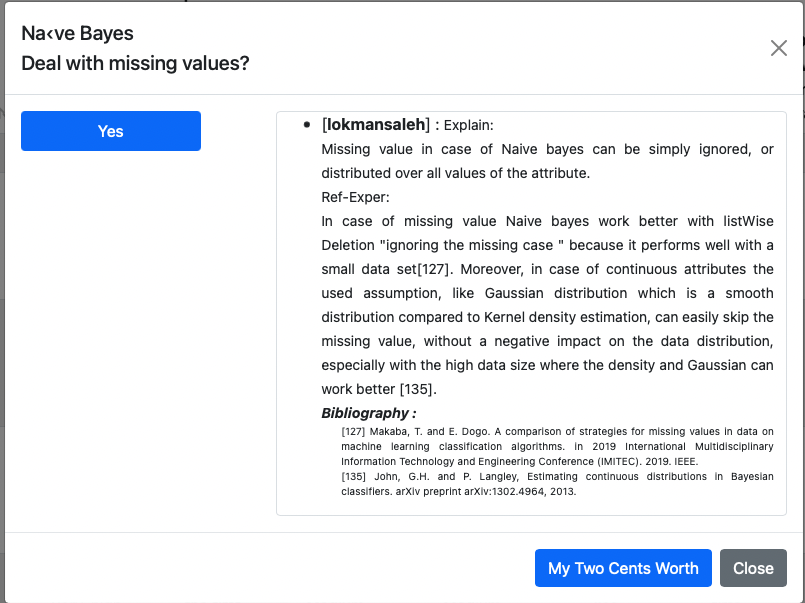The image size is (805, 603).
Task: Click the bullet point before lokmansaleh
Action: [307, 125]
